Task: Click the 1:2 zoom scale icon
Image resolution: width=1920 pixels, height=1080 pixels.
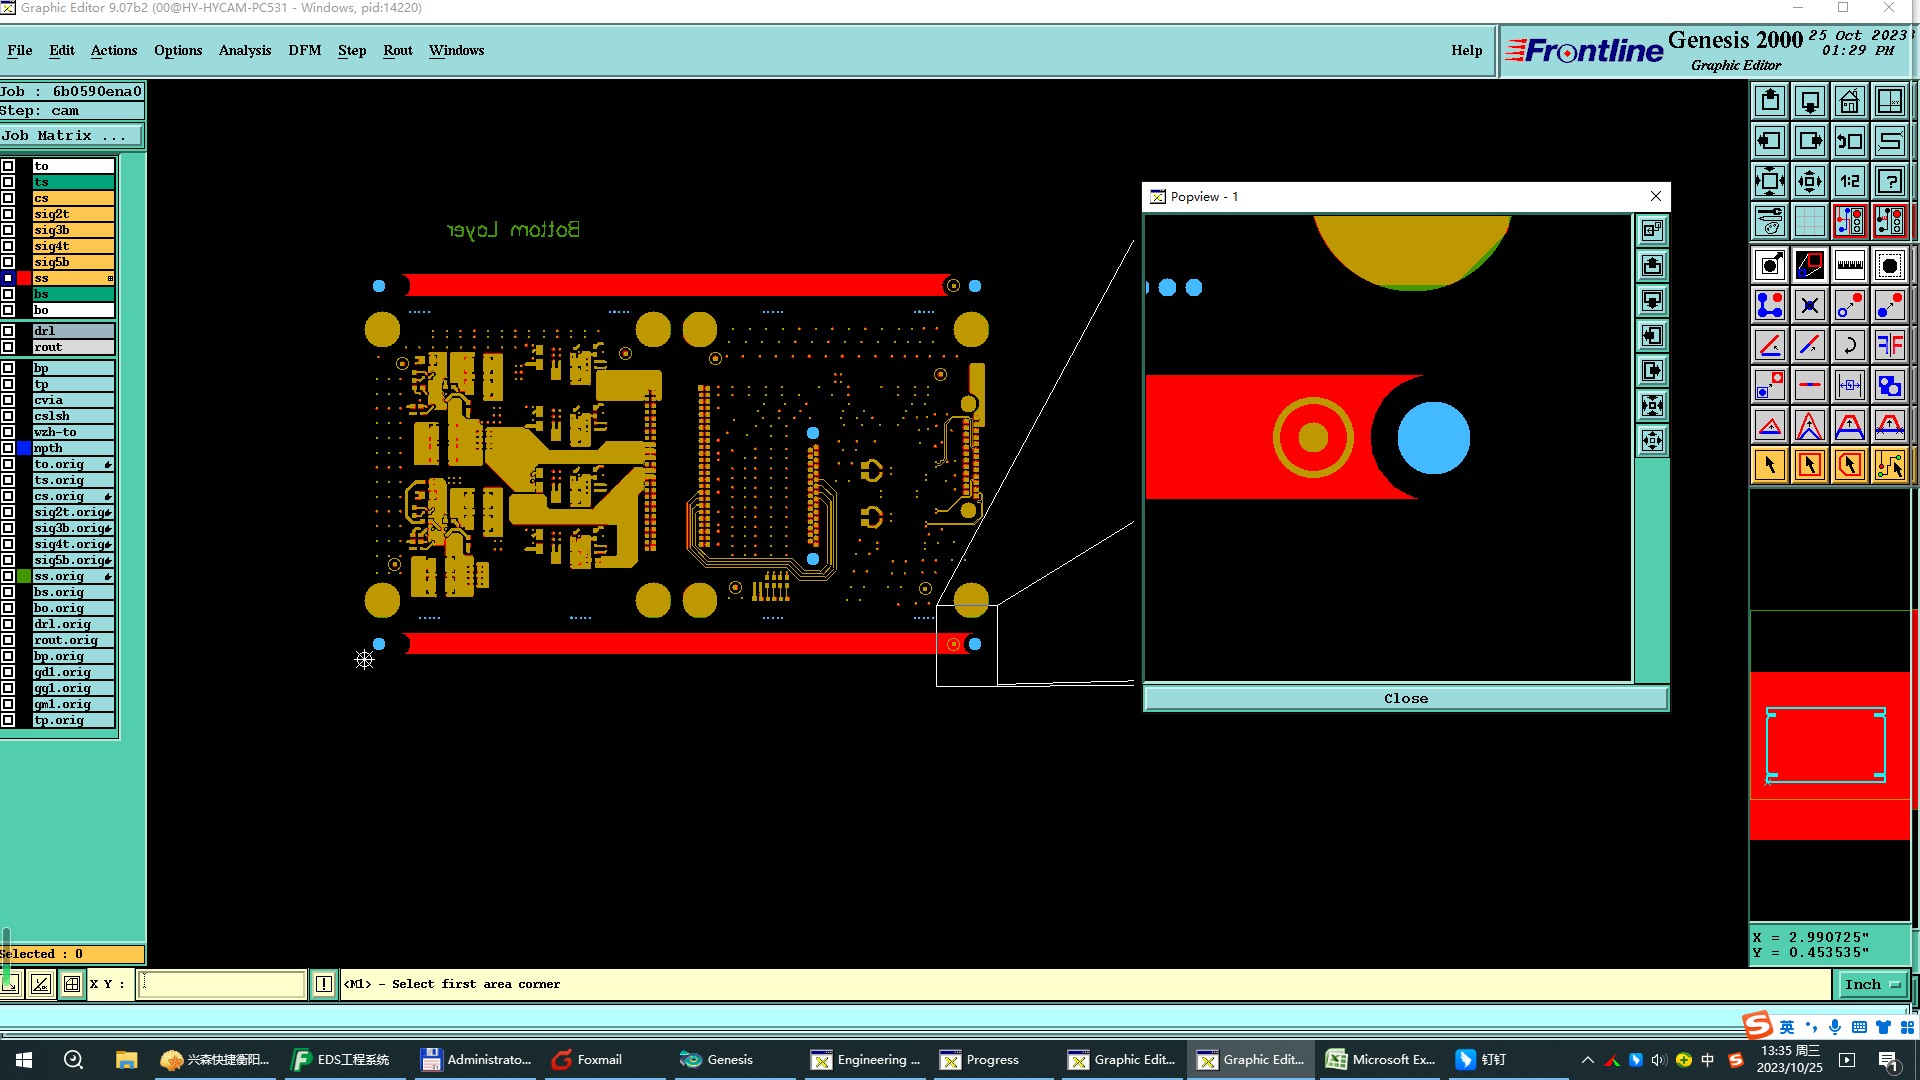Action: tap(1849, 181)
